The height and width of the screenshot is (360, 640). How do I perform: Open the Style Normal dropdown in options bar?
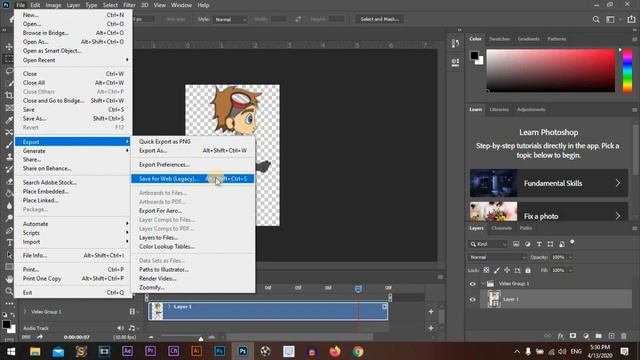tap(230, 20)
